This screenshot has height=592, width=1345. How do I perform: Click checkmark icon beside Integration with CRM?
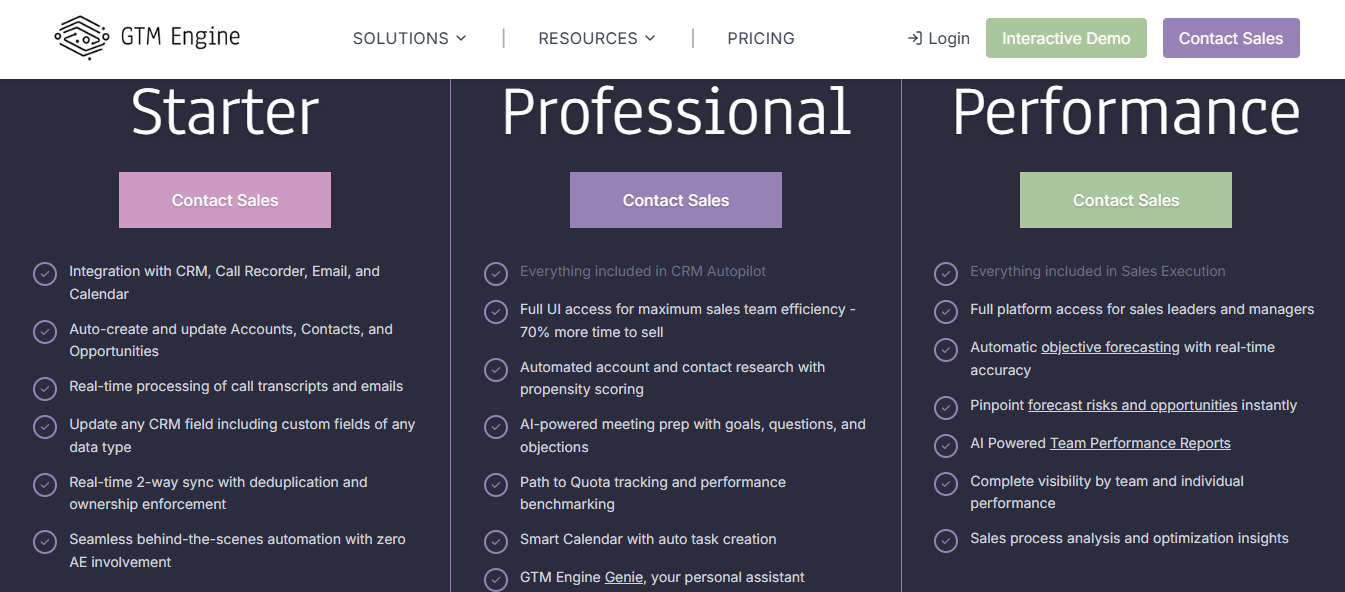45,274
